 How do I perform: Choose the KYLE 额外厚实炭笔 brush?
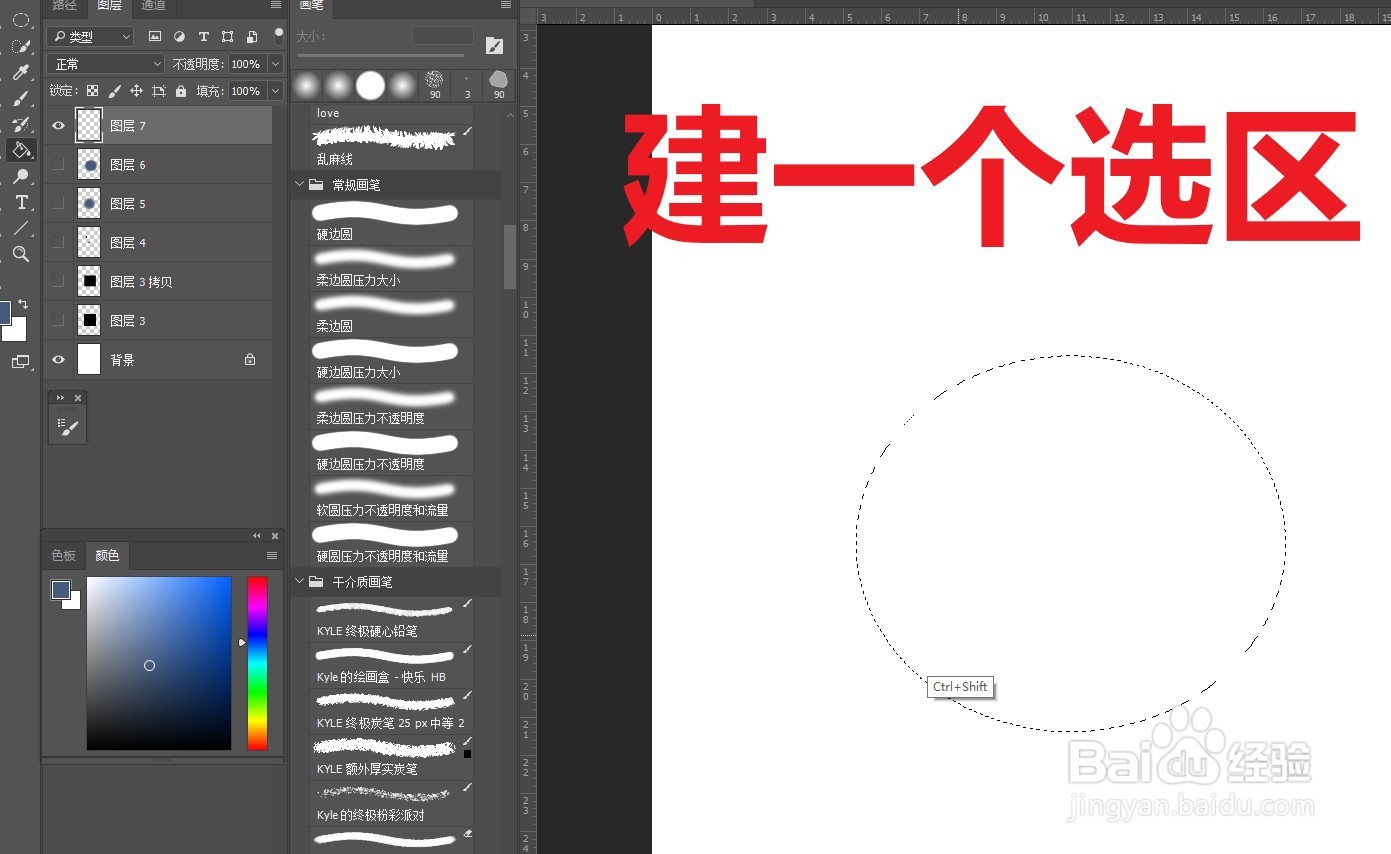(391, 756)
